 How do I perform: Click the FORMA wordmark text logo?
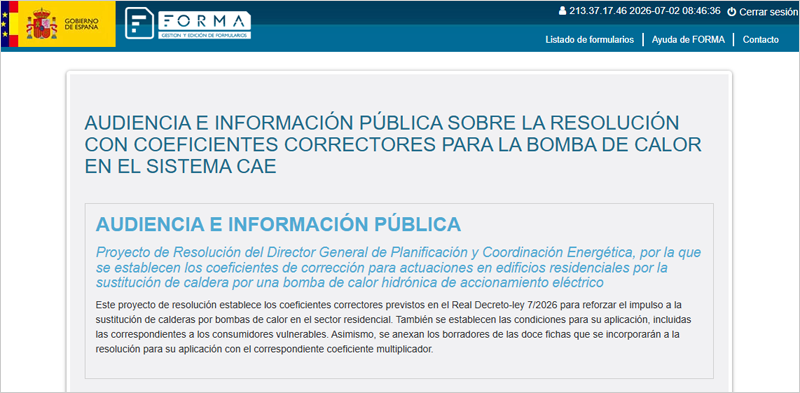pos(204,21)
